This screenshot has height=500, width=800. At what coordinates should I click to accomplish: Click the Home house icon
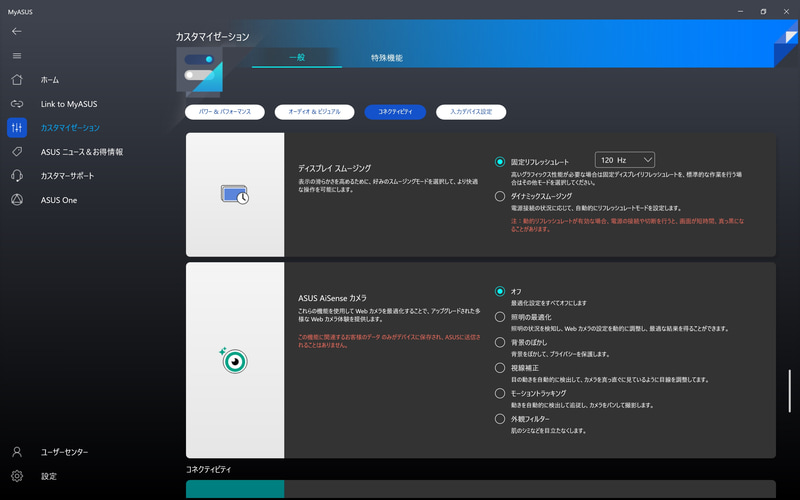pyautogui.click(x=17, y=80)
